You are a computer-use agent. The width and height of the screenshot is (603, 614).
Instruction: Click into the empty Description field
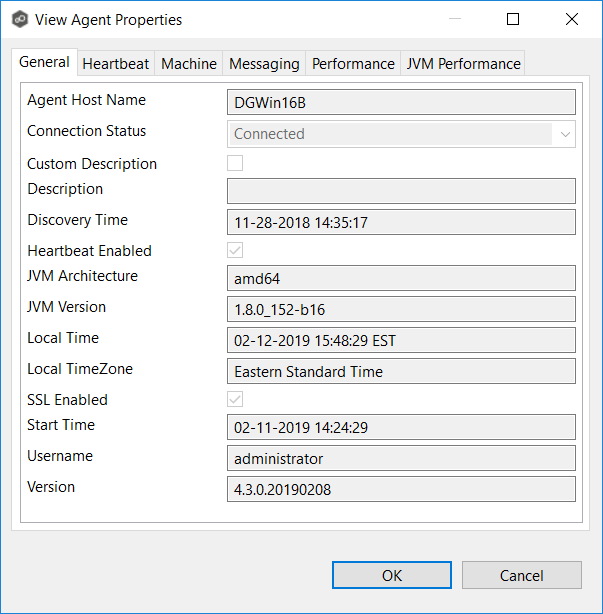coord(401,191)
